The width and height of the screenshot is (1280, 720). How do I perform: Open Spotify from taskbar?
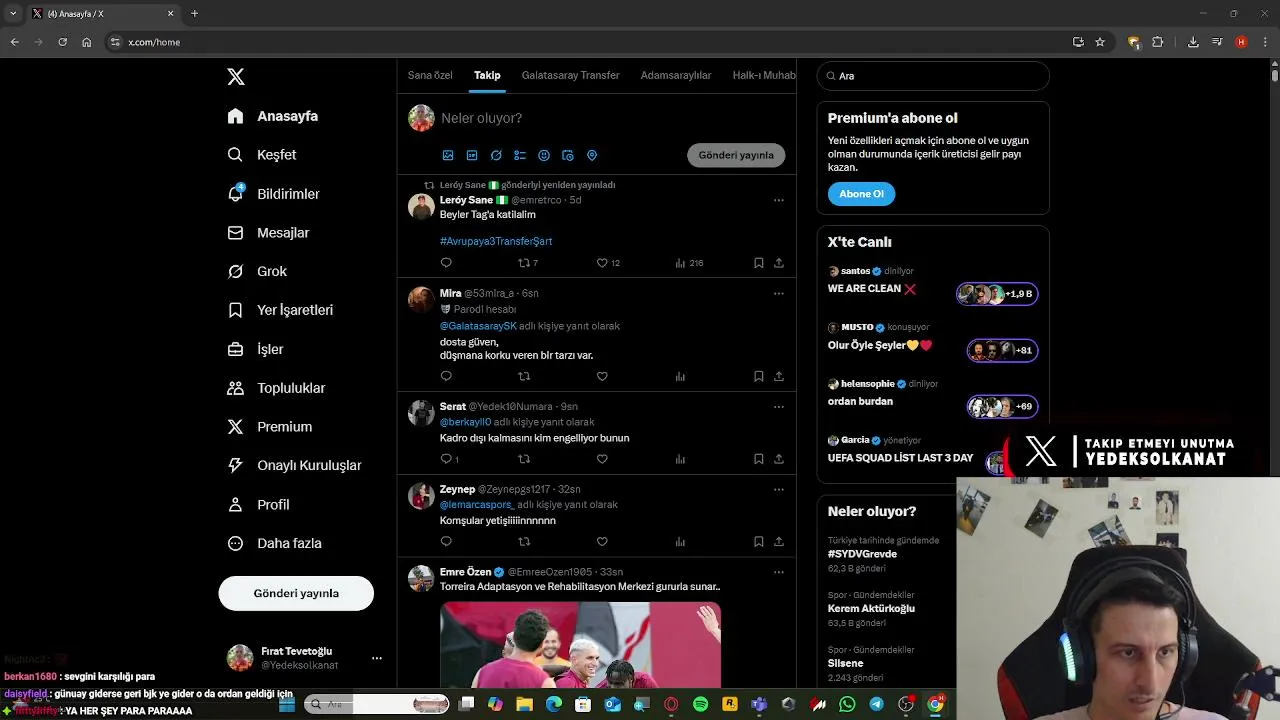[x=700, y=705]
